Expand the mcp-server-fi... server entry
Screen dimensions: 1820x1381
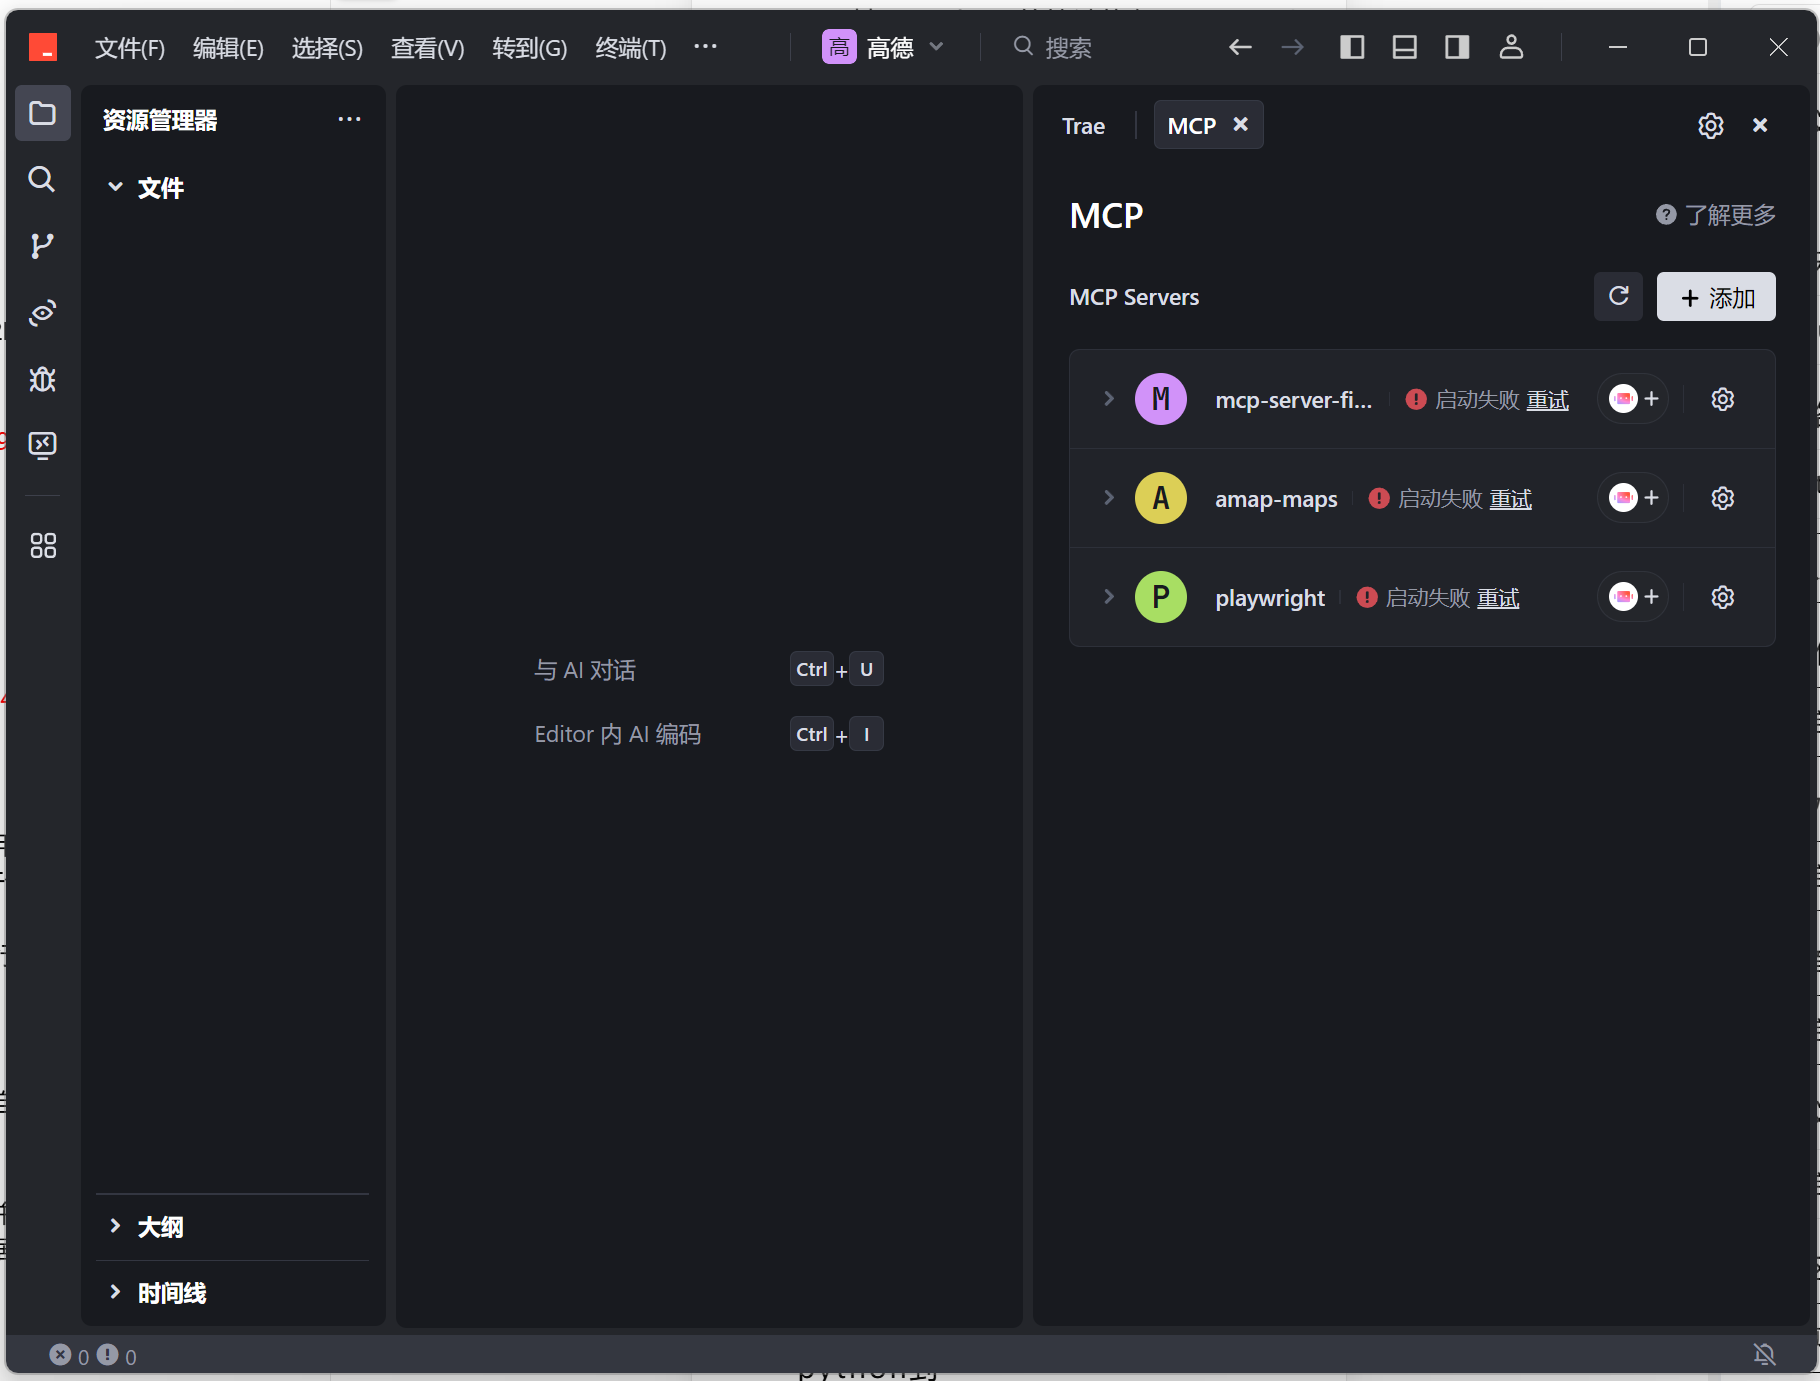point(1108,399)
